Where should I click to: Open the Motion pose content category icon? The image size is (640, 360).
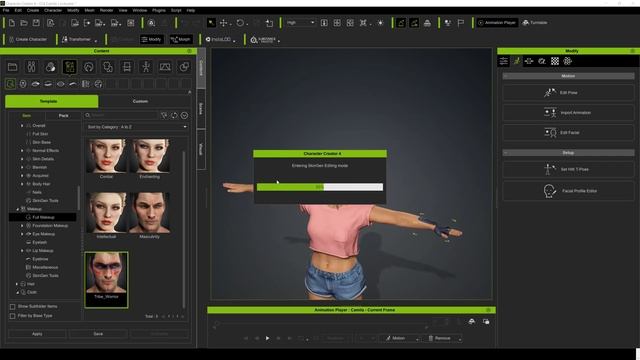tap(146, 67)
